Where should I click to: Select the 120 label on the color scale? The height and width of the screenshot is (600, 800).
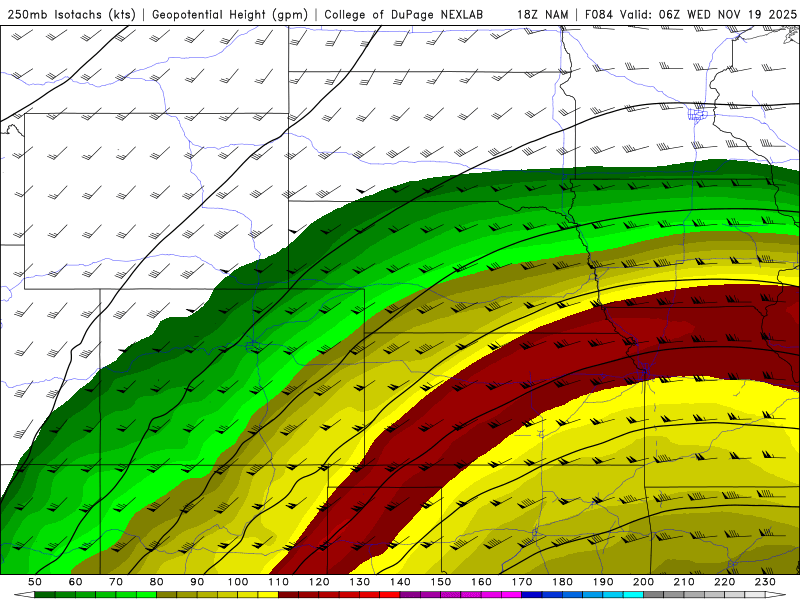(319, 582)
